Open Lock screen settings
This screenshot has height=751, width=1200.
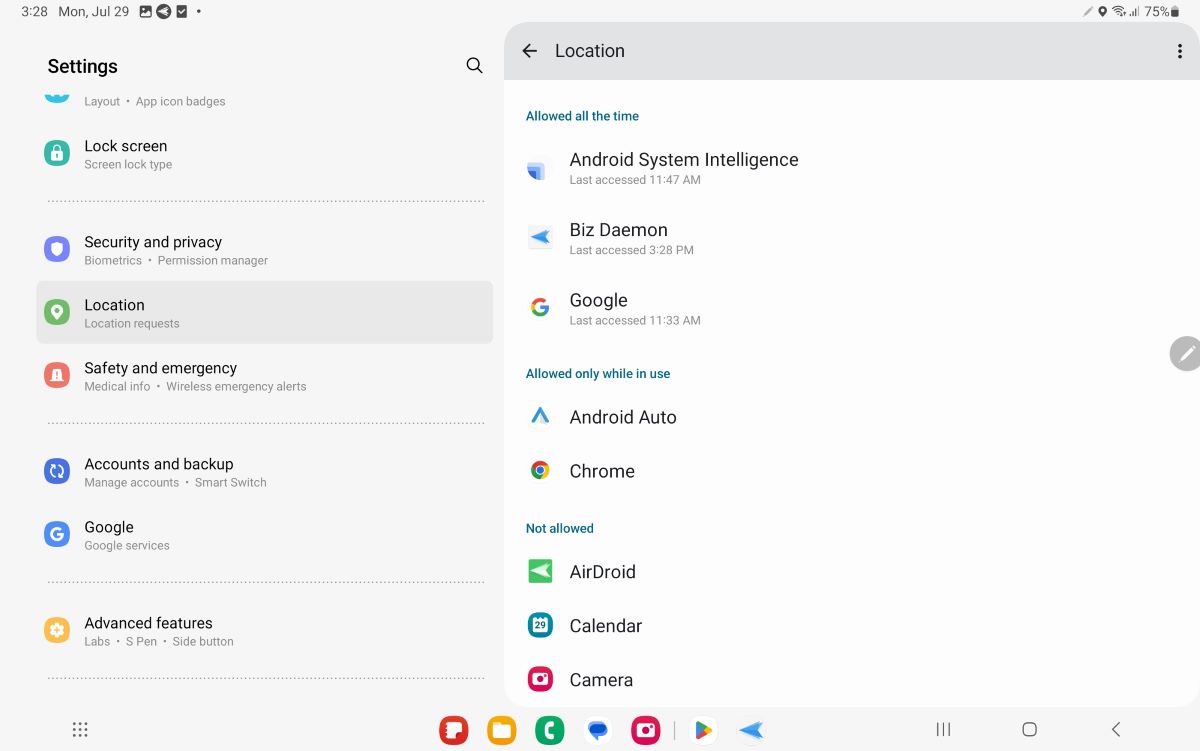[x=125, y=153]
